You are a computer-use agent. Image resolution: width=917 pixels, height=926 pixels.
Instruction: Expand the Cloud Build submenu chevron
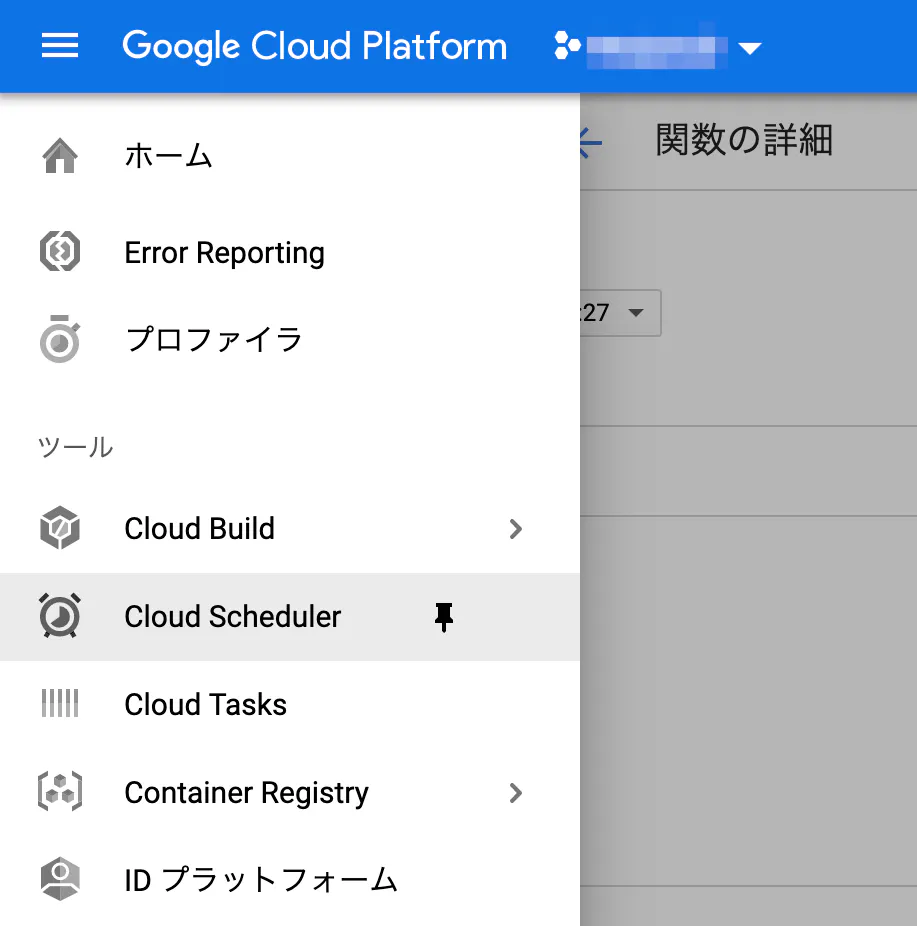(x=516, y=529)
